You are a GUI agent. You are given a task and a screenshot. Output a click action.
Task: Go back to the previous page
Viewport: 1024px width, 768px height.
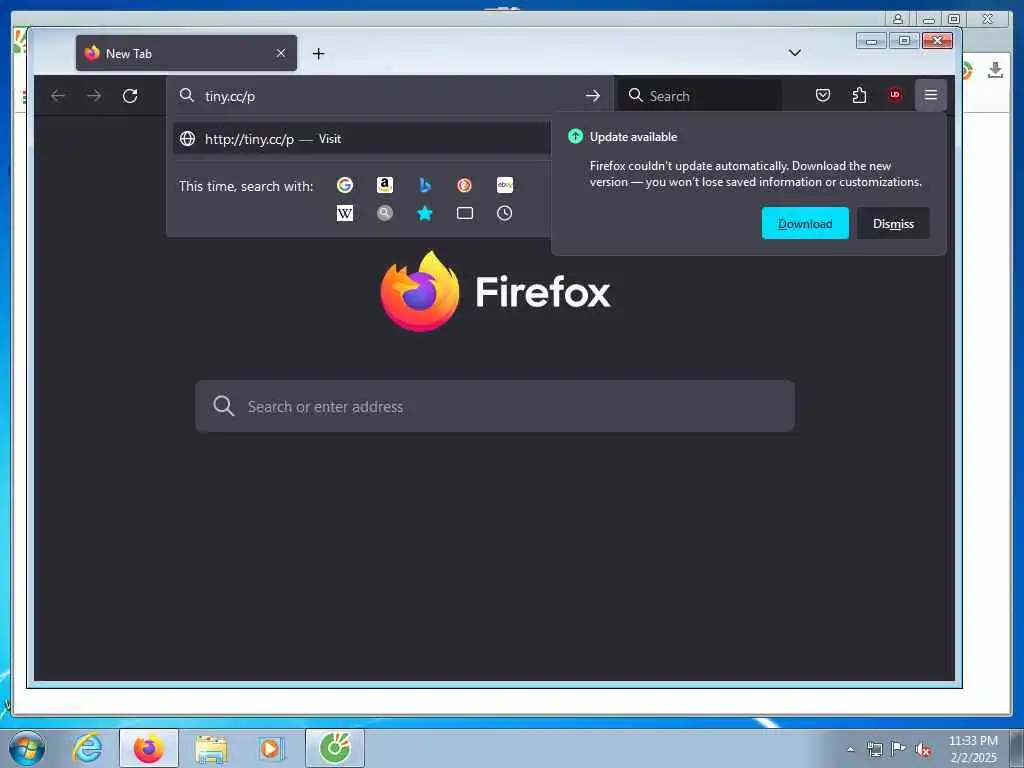click(58, 96)
